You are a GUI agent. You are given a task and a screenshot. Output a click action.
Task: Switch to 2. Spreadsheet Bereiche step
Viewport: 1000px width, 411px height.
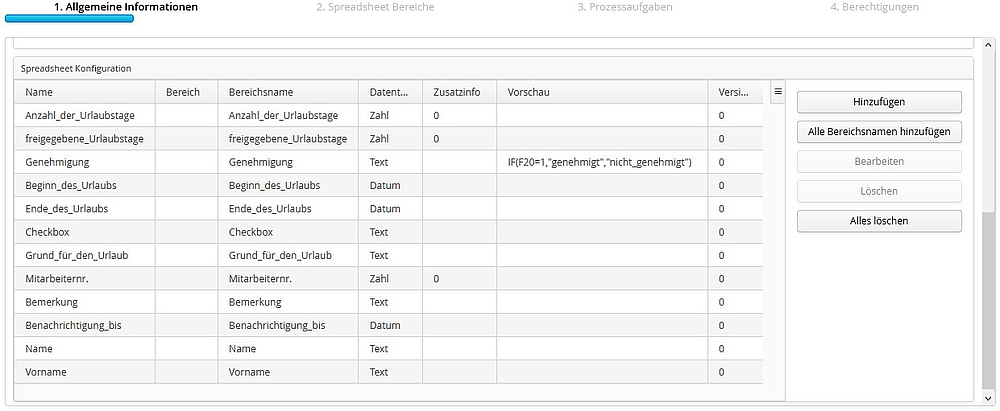click(376, 7)
